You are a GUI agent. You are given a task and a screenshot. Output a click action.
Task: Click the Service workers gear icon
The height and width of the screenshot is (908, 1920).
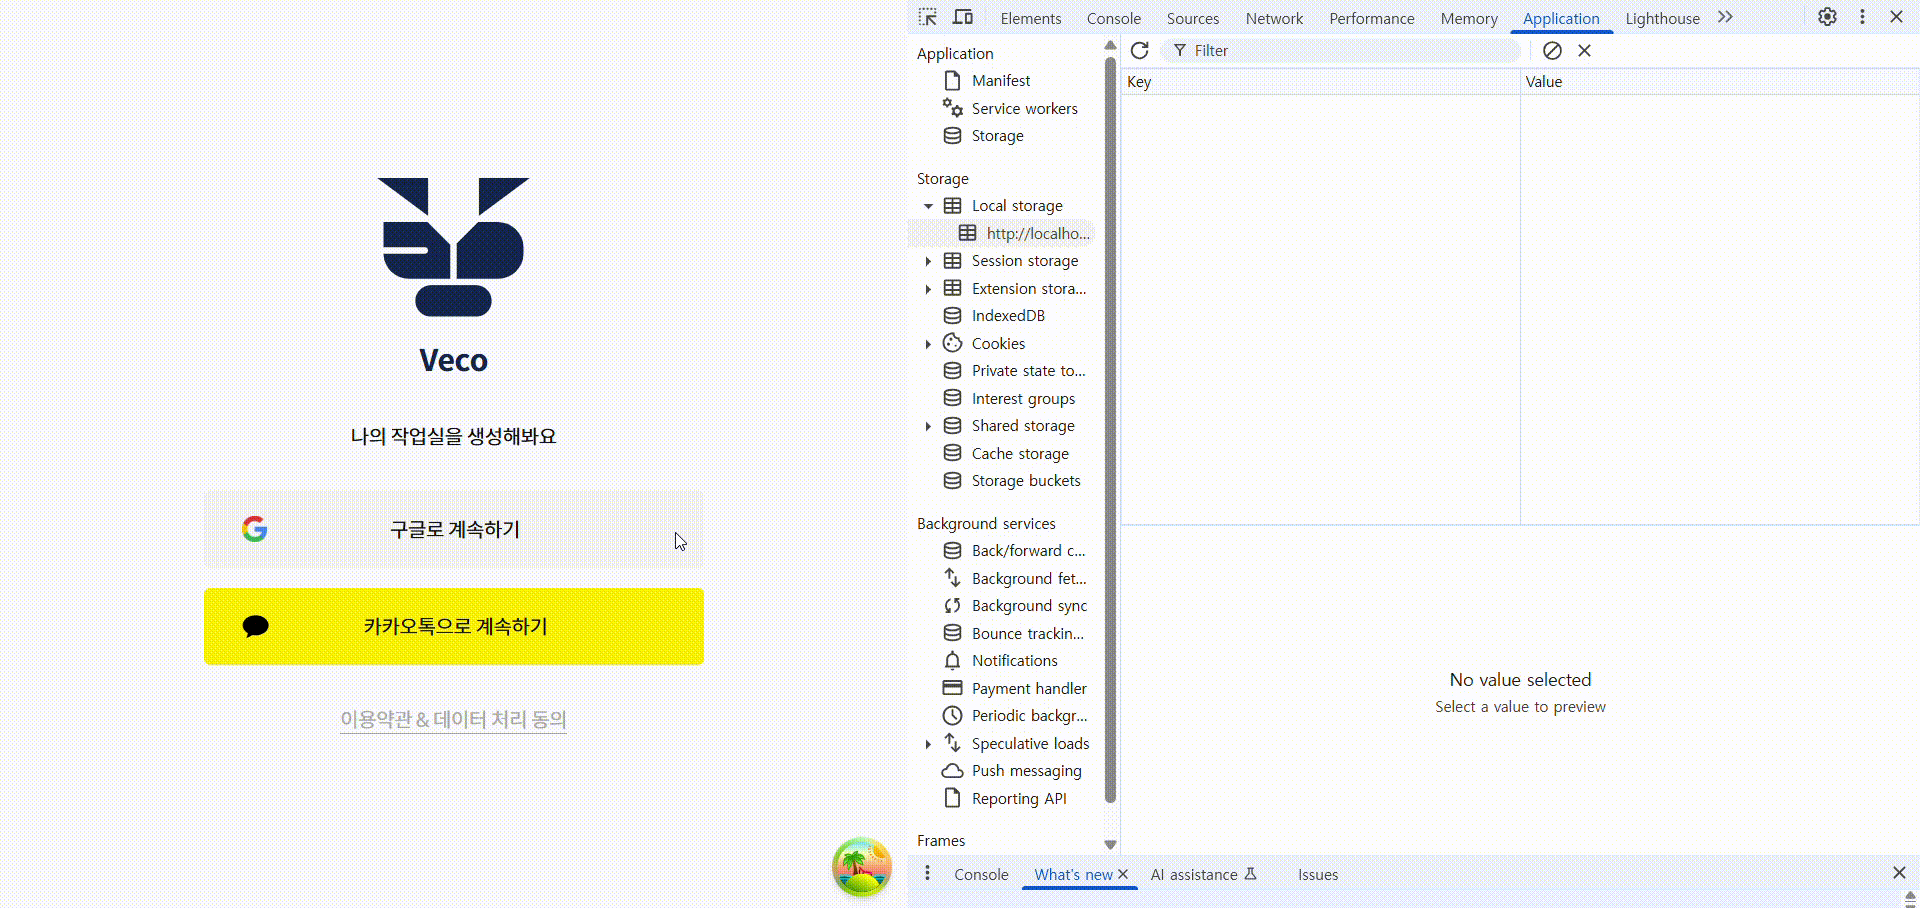952,108
